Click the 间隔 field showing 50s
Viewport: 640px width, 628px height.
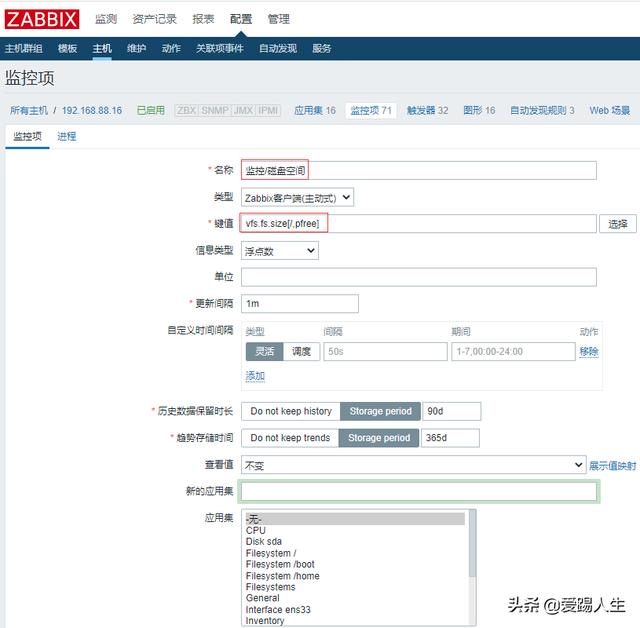tap(386, 351)
